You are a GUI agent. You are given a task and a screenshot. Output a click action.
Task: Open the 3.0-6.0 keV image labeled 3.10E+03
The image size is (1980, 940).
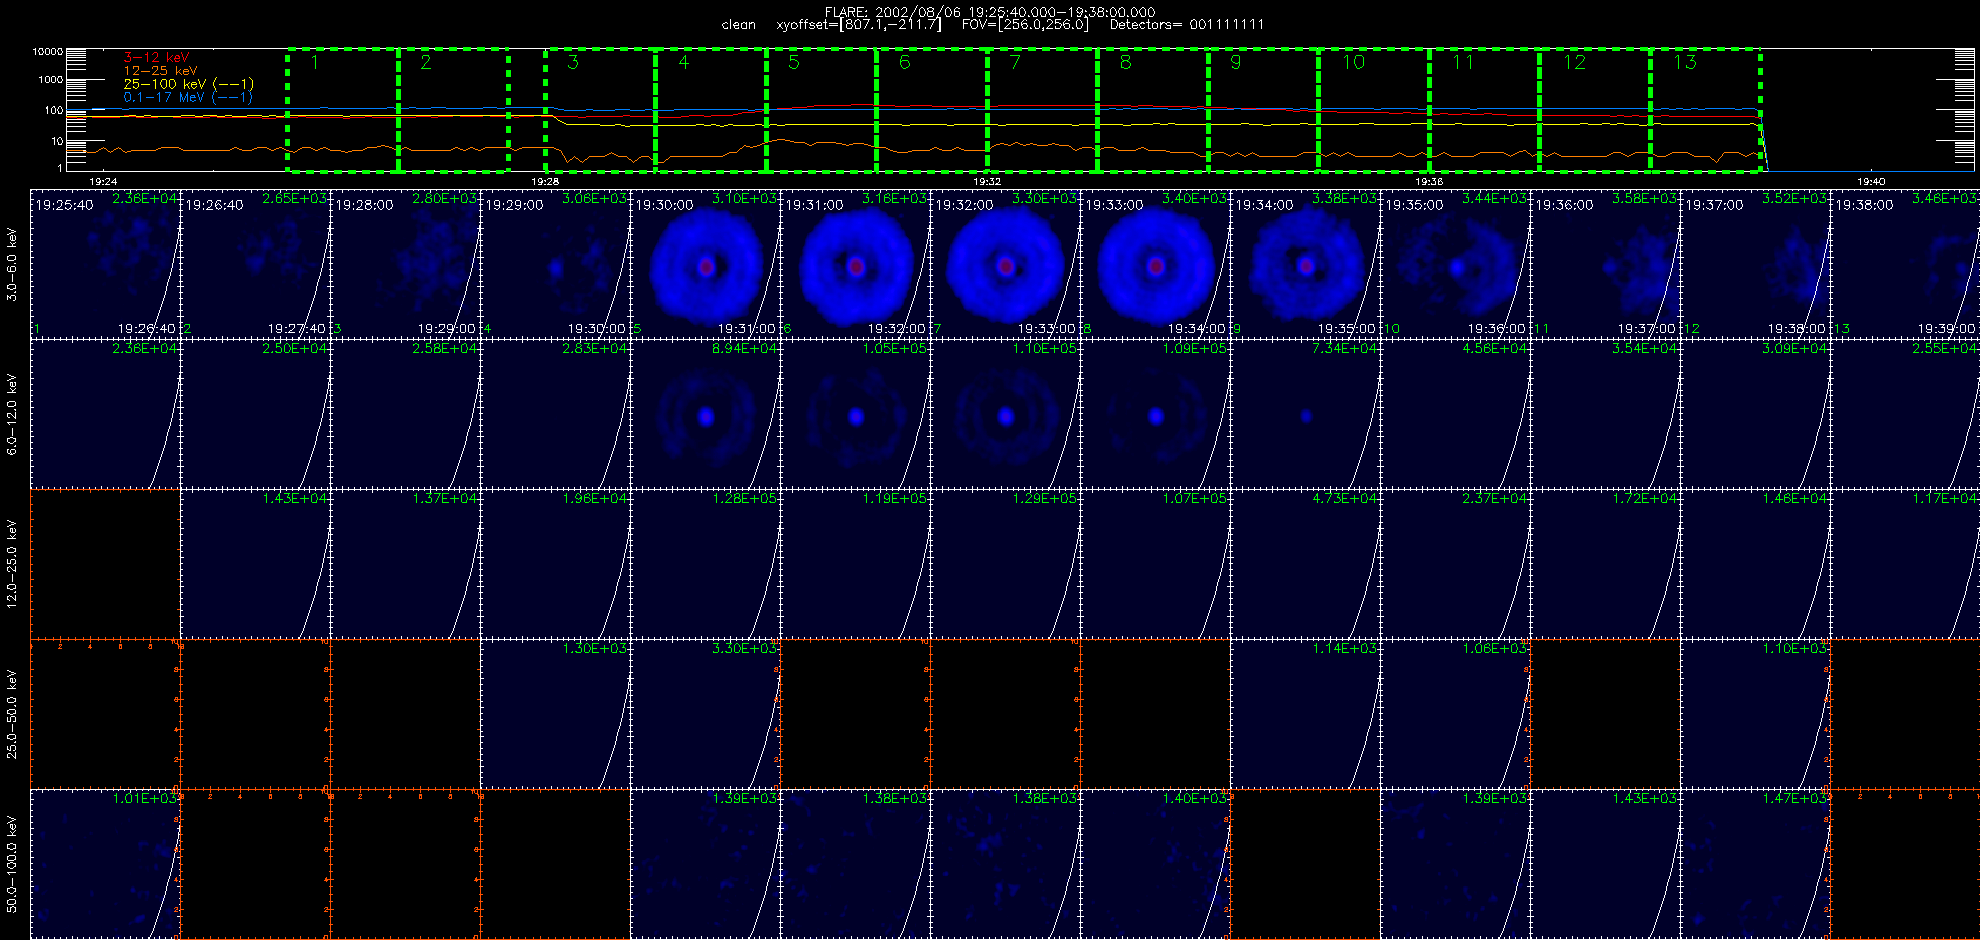pyautogui.click(x=706, y=264)
